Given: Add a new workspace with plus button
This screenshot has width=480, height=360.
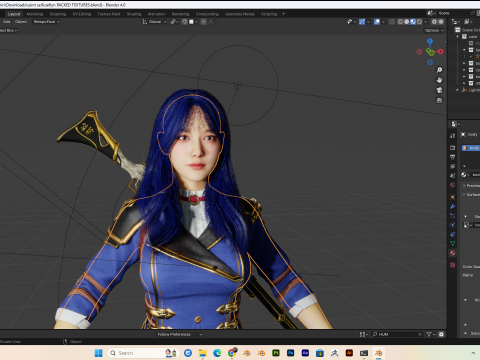Looking at the screenshot, I should point(284,14).
